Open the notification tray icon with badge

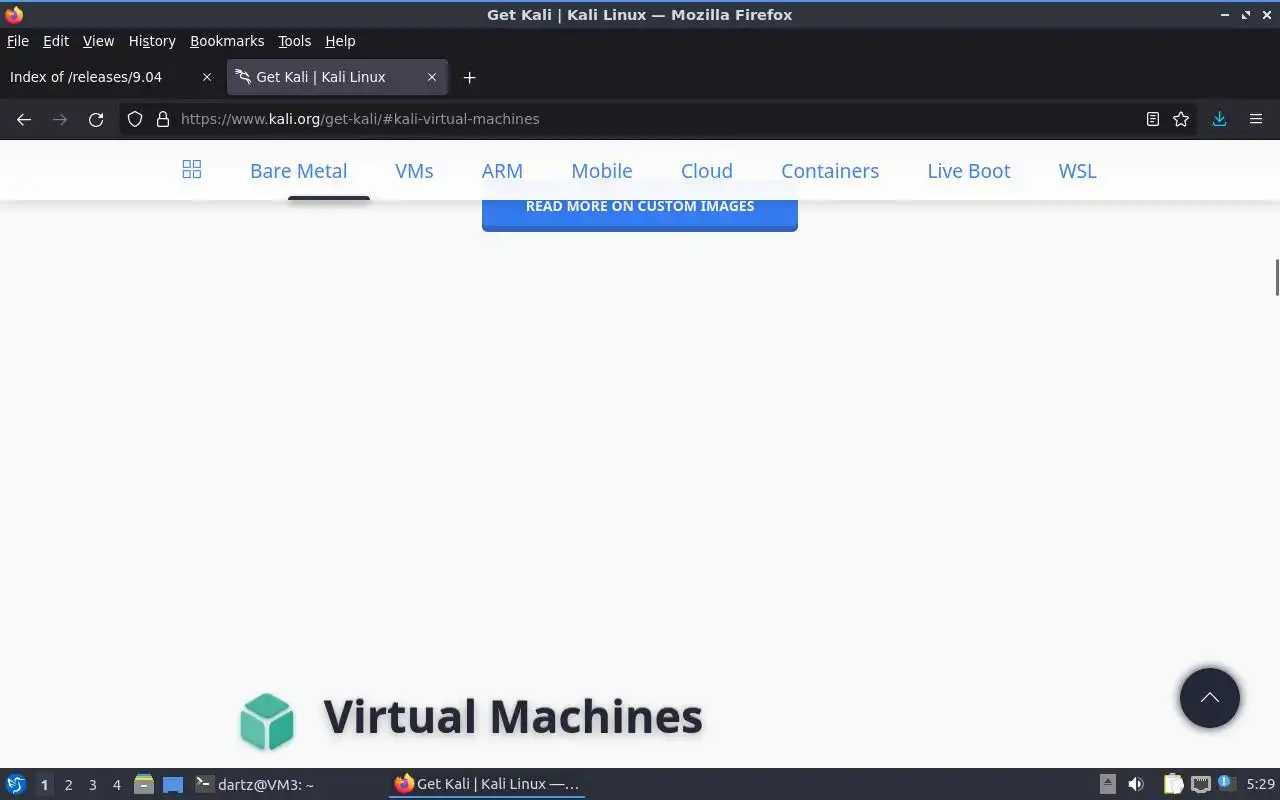point(1227,783)
